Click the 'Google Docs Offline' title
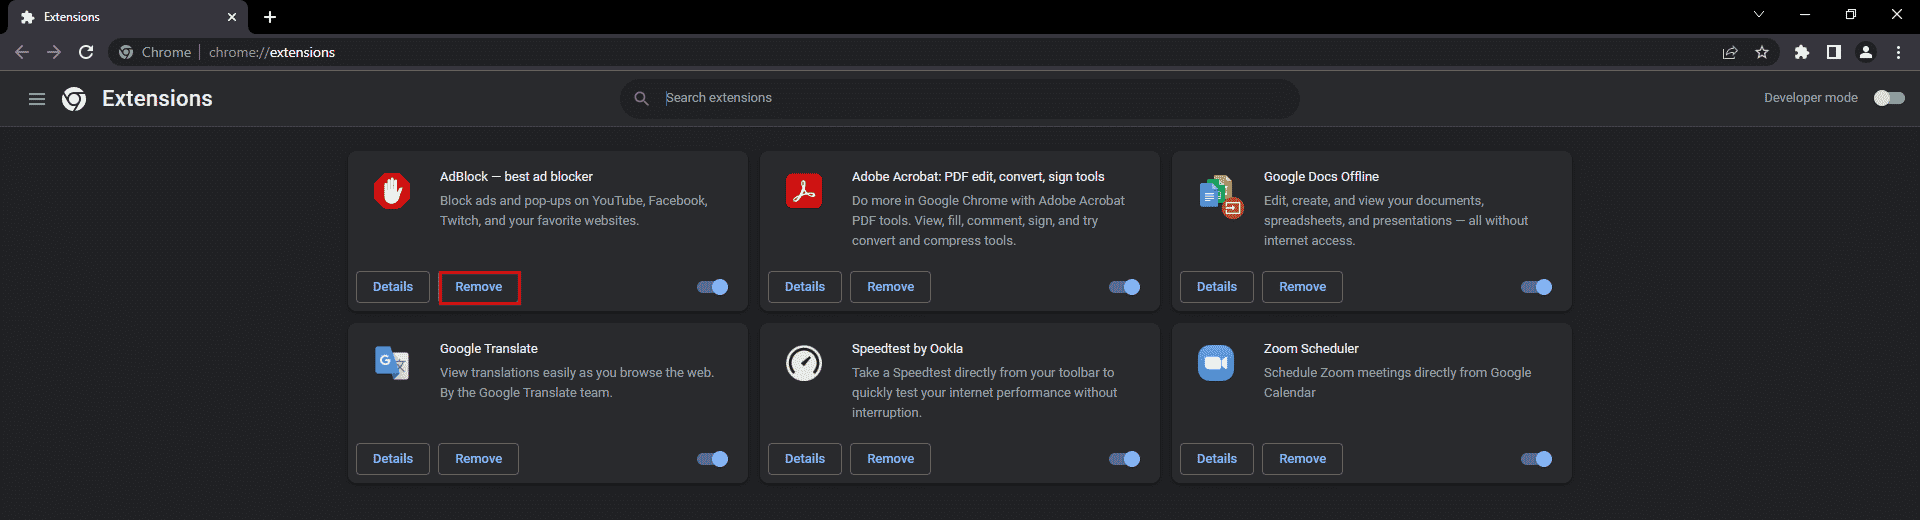This screenshot has width=1920, height=520. tap(1321, 177)
